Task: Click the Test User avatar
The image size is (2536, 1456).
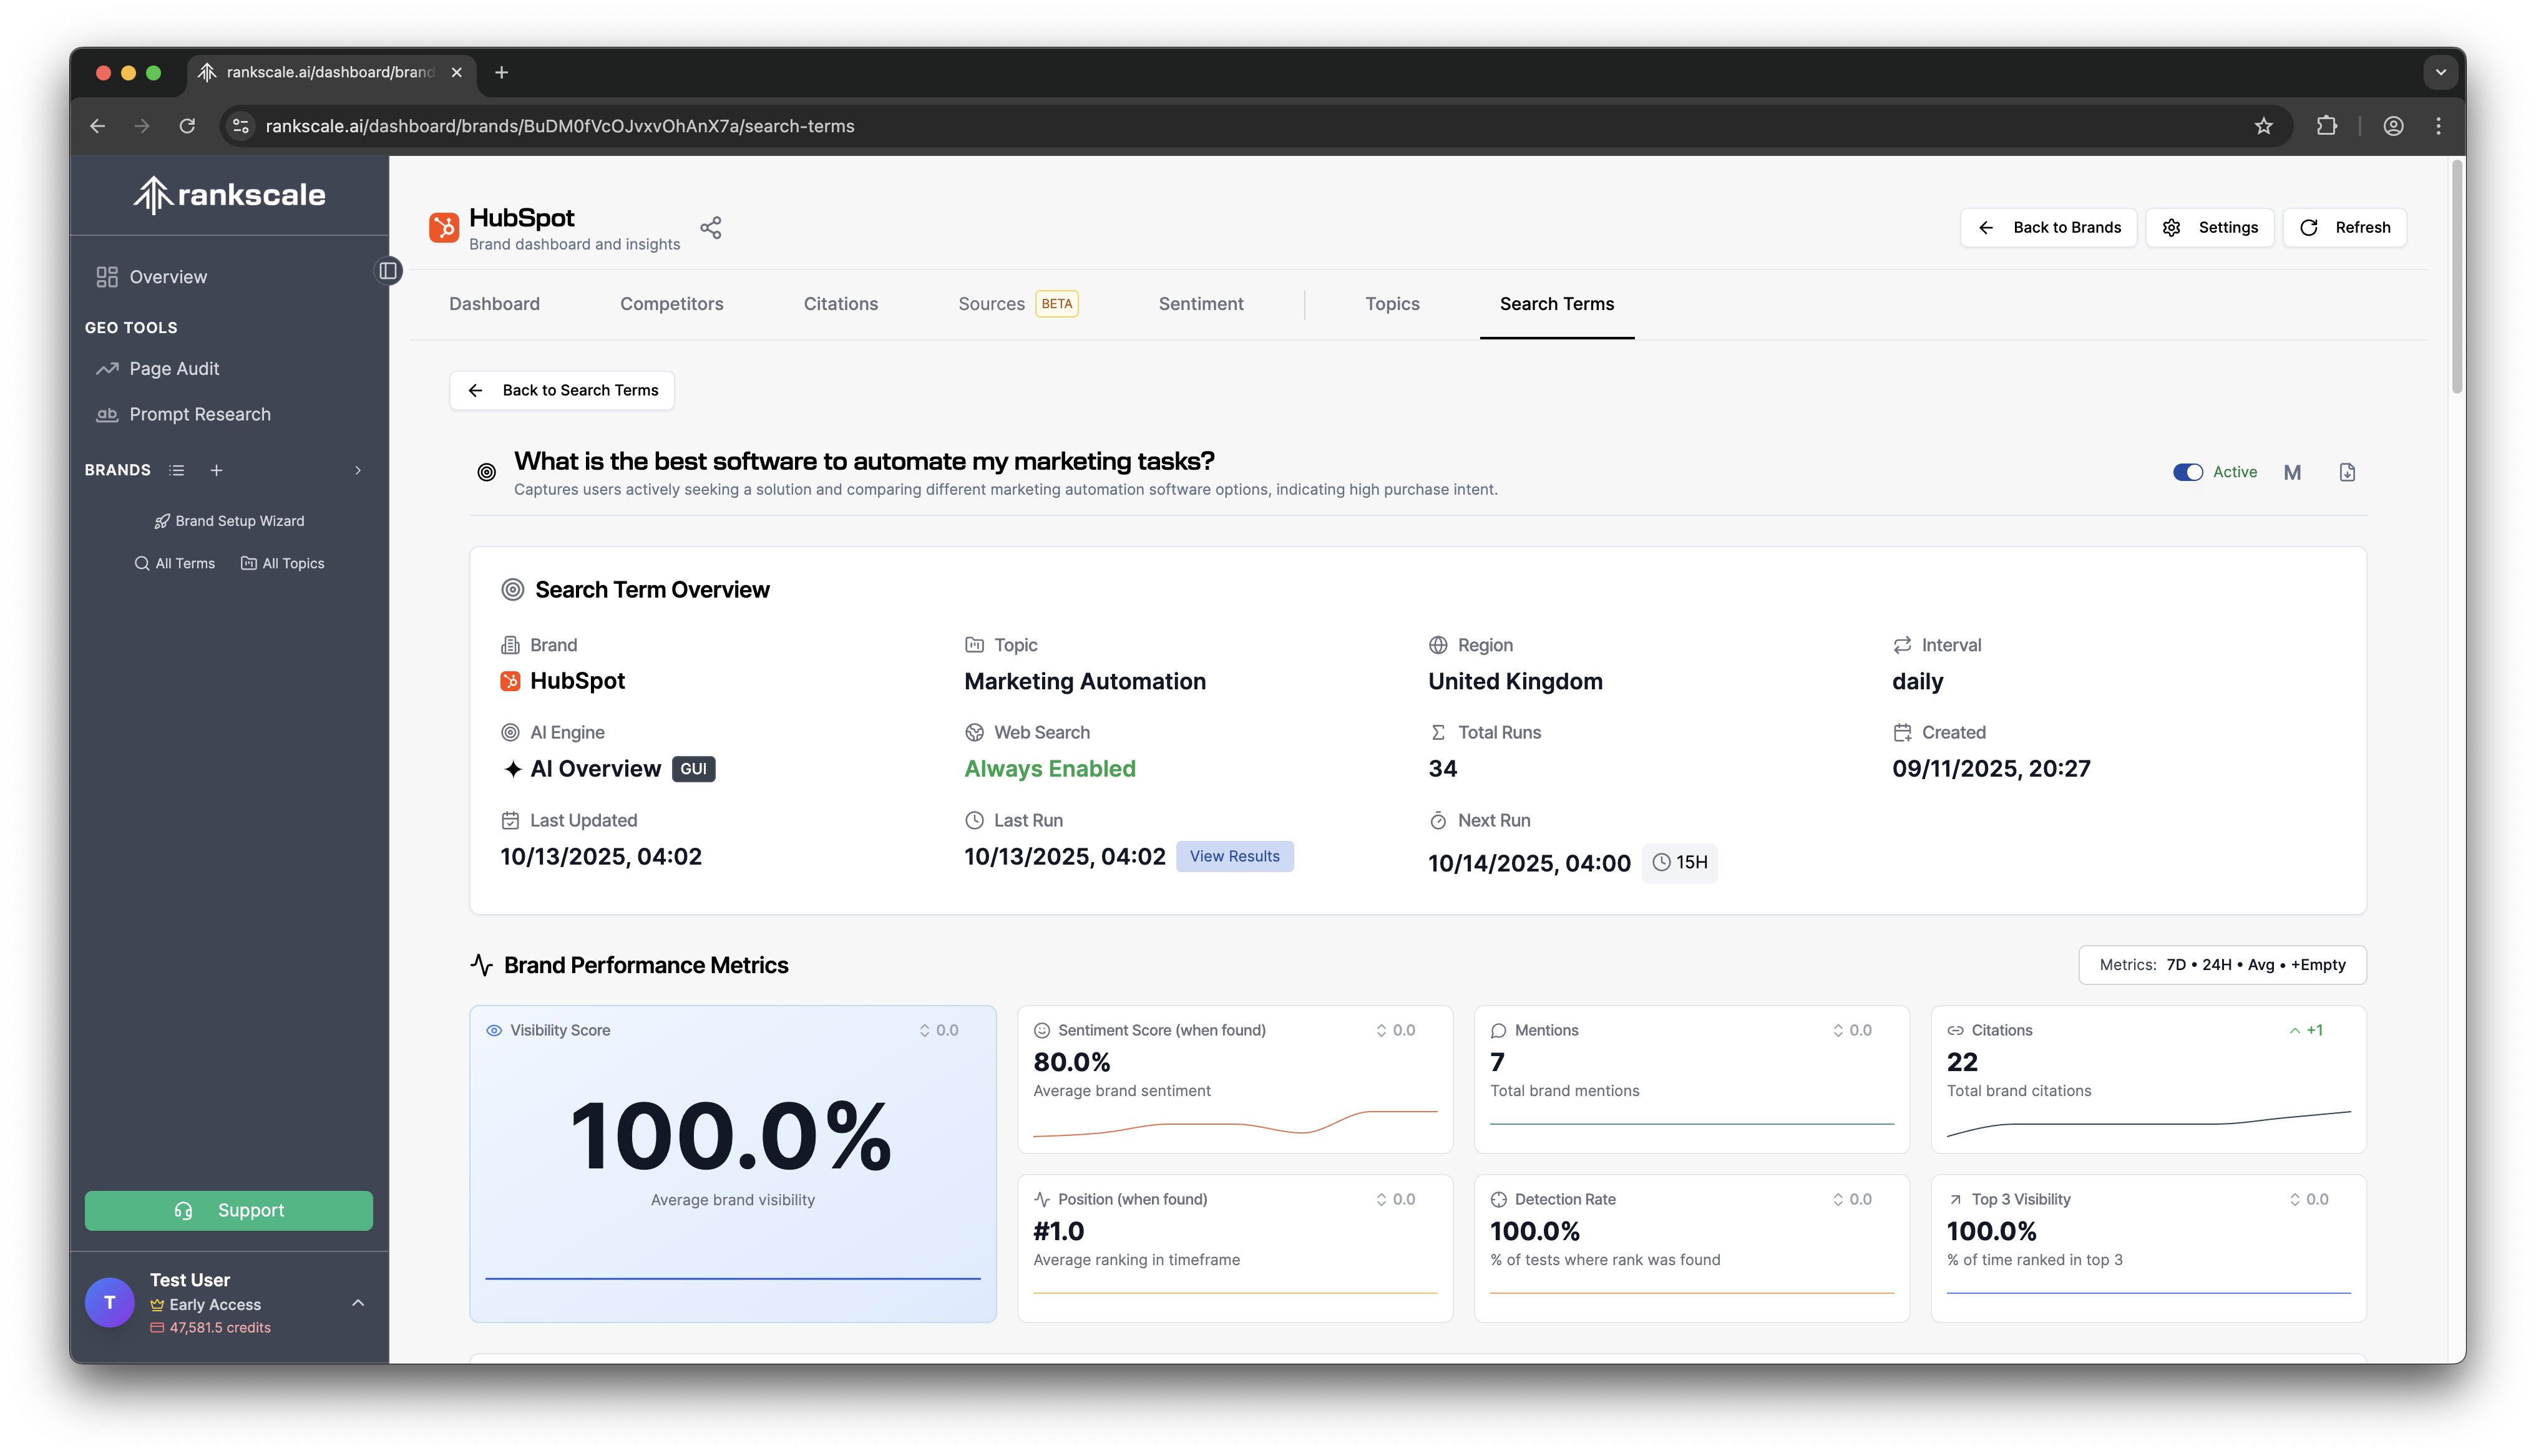Action: pos(110,1303)
